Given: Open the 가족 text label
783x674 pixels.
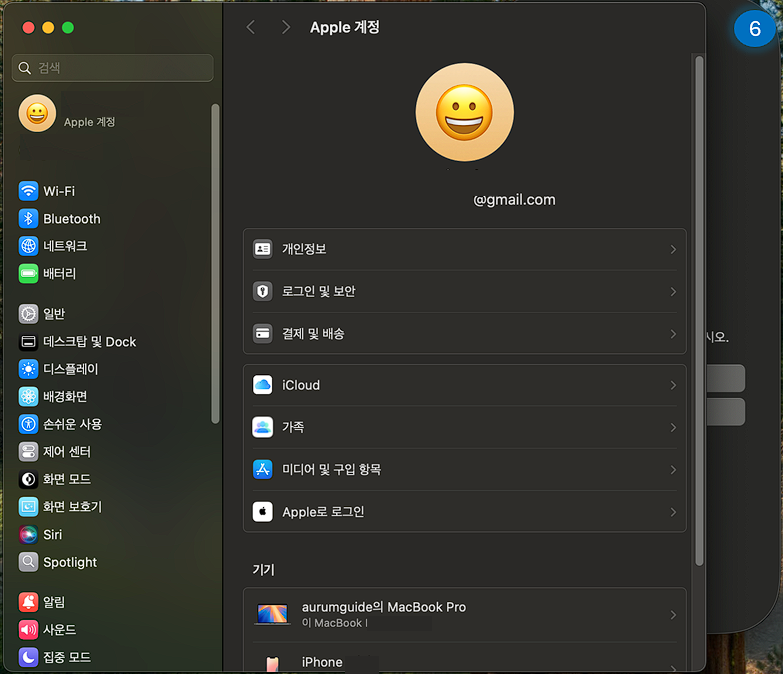Looking at the screenshot, I should tap(293, 427).
